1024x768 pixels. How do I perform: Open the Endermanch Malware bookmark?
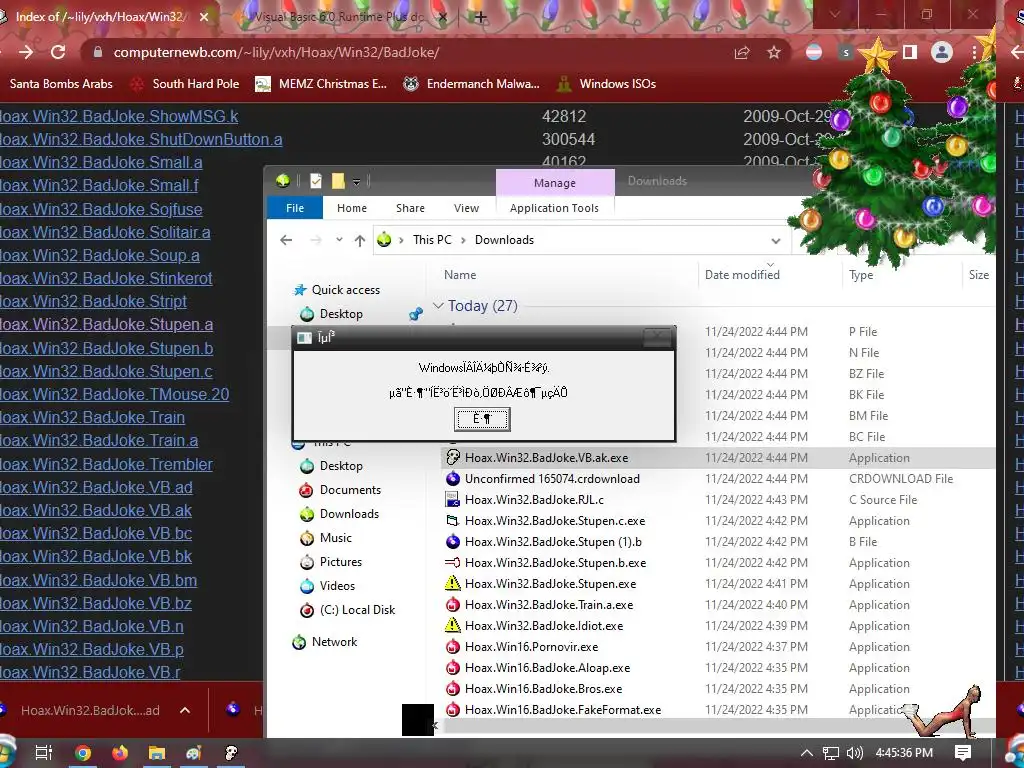[x=472, y=84]
